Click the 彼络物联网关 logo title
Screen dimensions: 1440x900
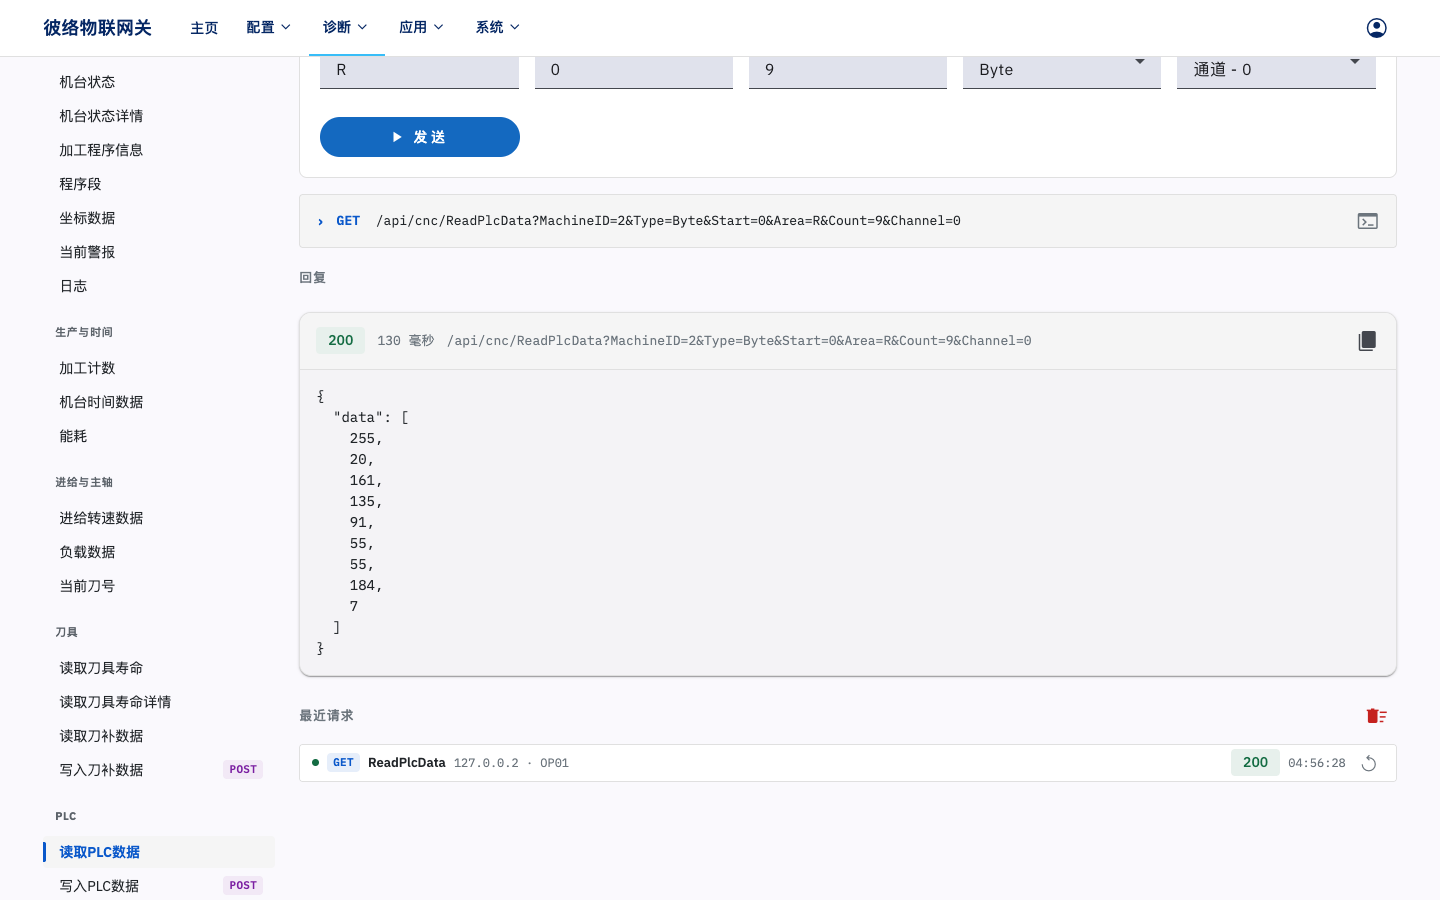pos(97,28)
